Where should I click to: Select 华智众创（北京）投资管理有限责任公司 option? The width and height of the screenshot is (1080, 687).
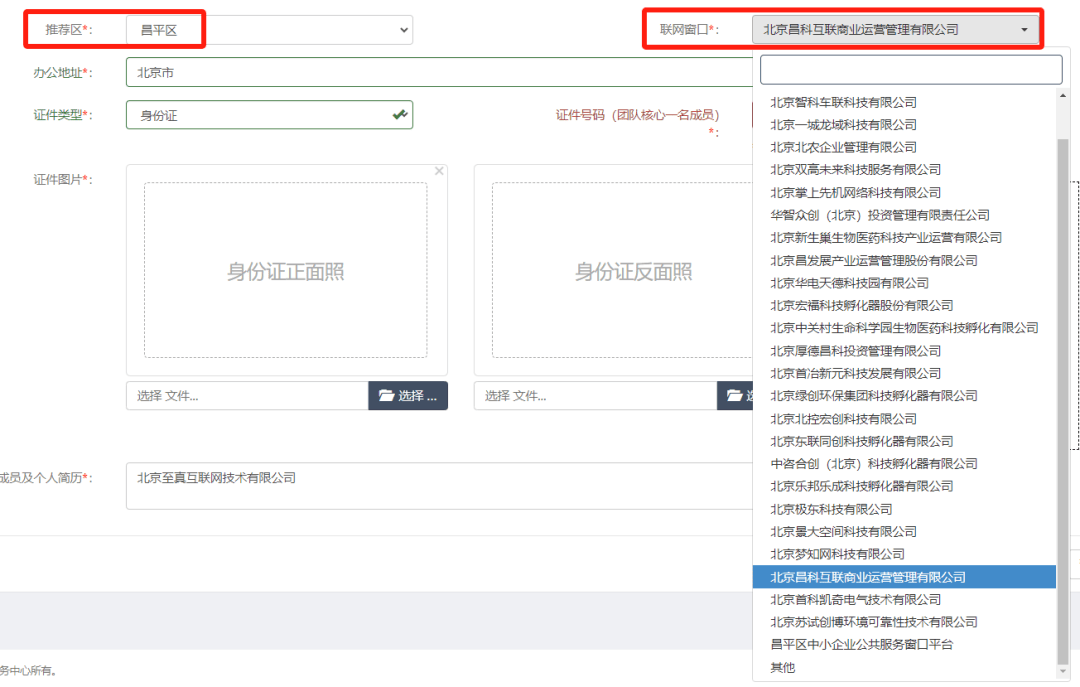tap(904, 215)
